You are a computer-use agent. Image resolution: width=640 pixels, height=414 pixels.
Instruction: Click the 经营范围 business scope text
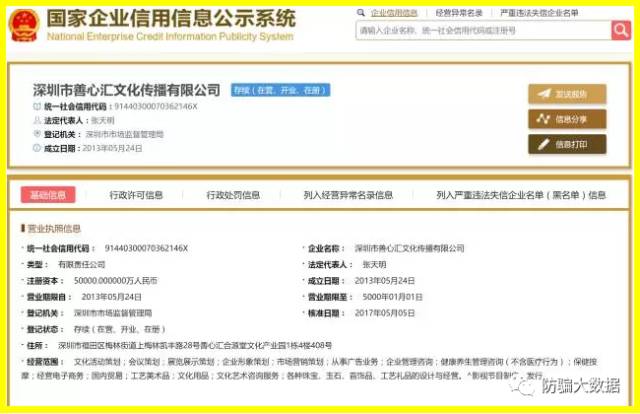click(309, 368)
